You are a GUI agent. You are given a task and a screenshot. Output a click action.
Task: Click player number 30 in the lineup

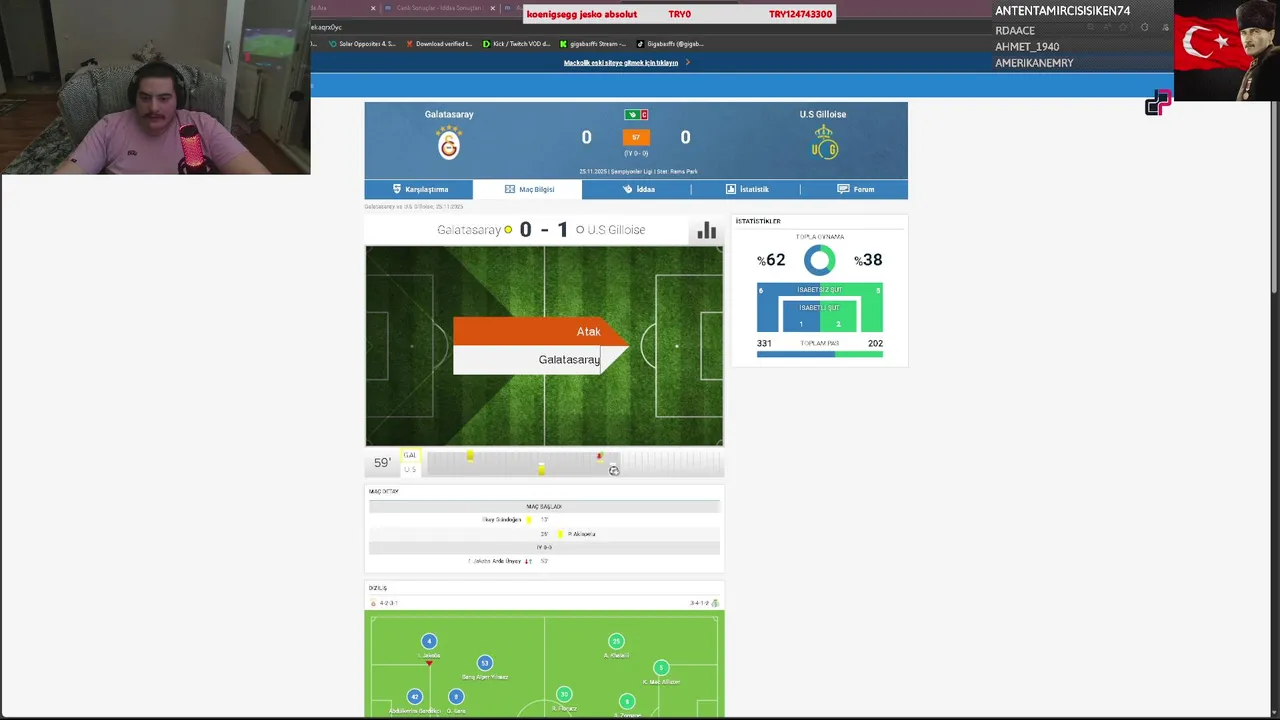564,694
